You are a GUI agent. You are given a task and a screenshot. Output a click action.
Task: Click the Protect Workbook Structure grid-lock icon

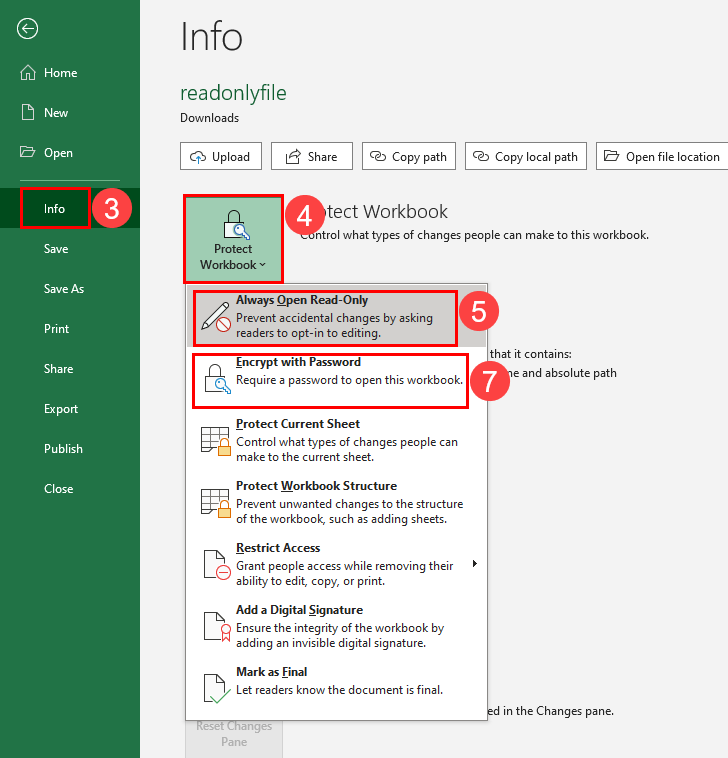[216, 503]
